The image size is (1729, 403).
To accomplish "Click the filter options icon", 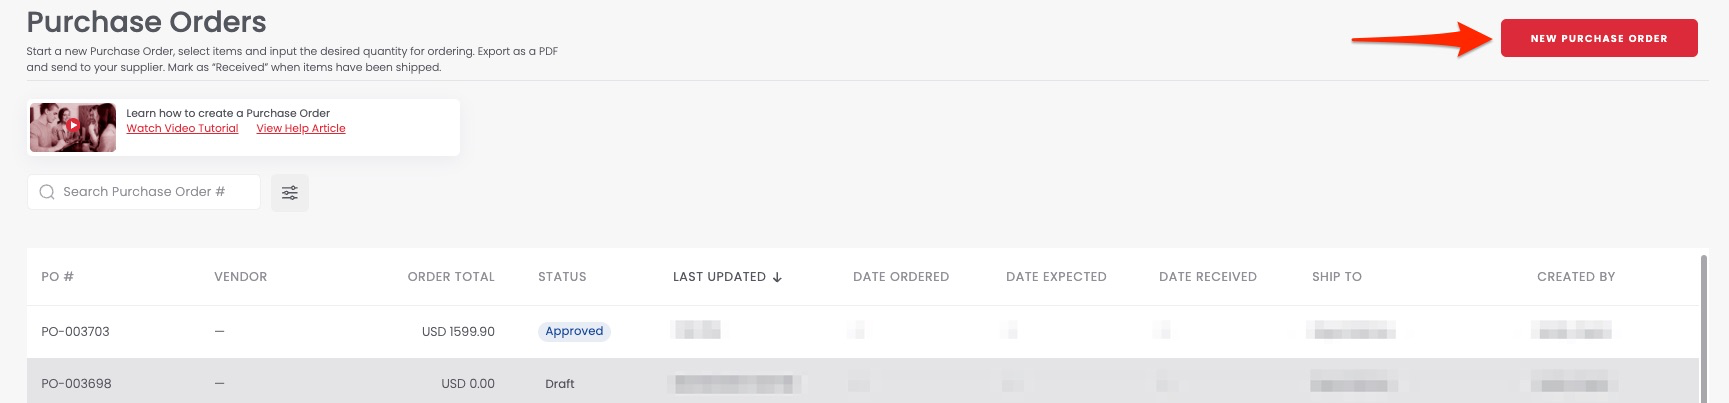I will click(x=290, y=193).
